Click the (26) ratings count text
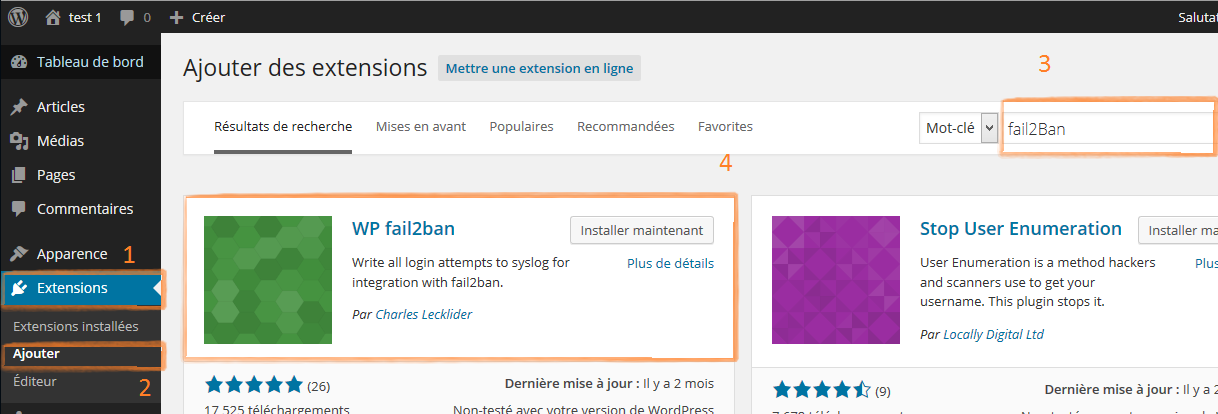The width and height of the screenshot is (1218, 414). [x=319, y=386]
